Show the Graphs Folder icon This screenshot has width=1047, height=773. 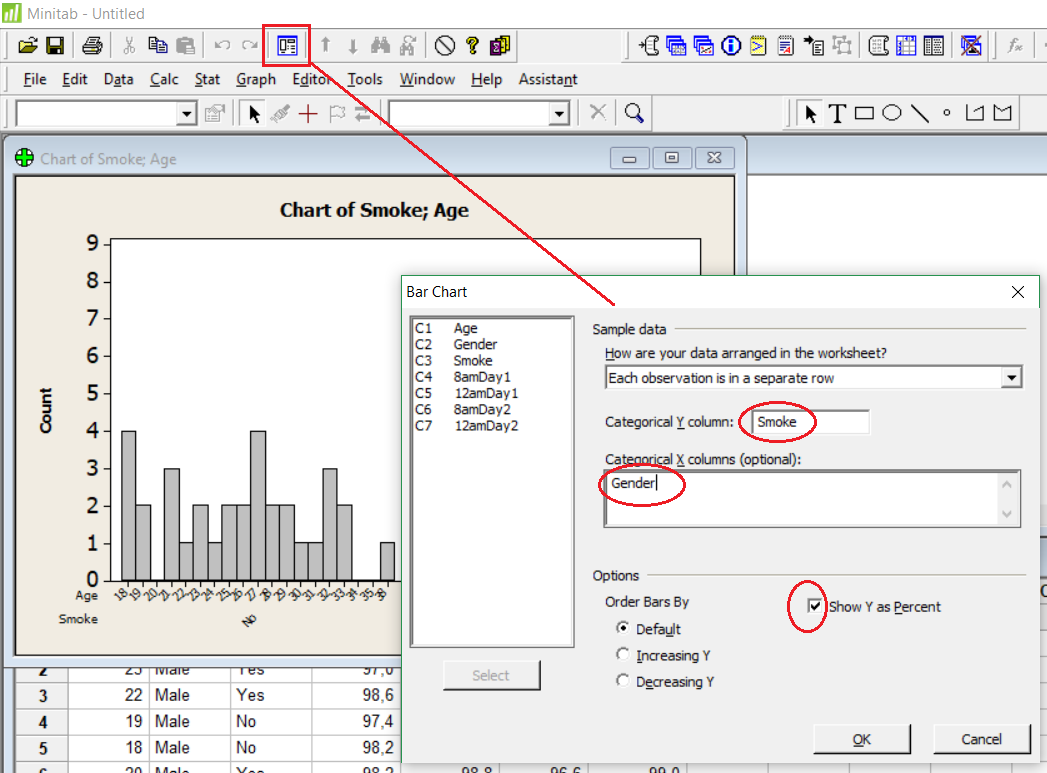point(704,45)
